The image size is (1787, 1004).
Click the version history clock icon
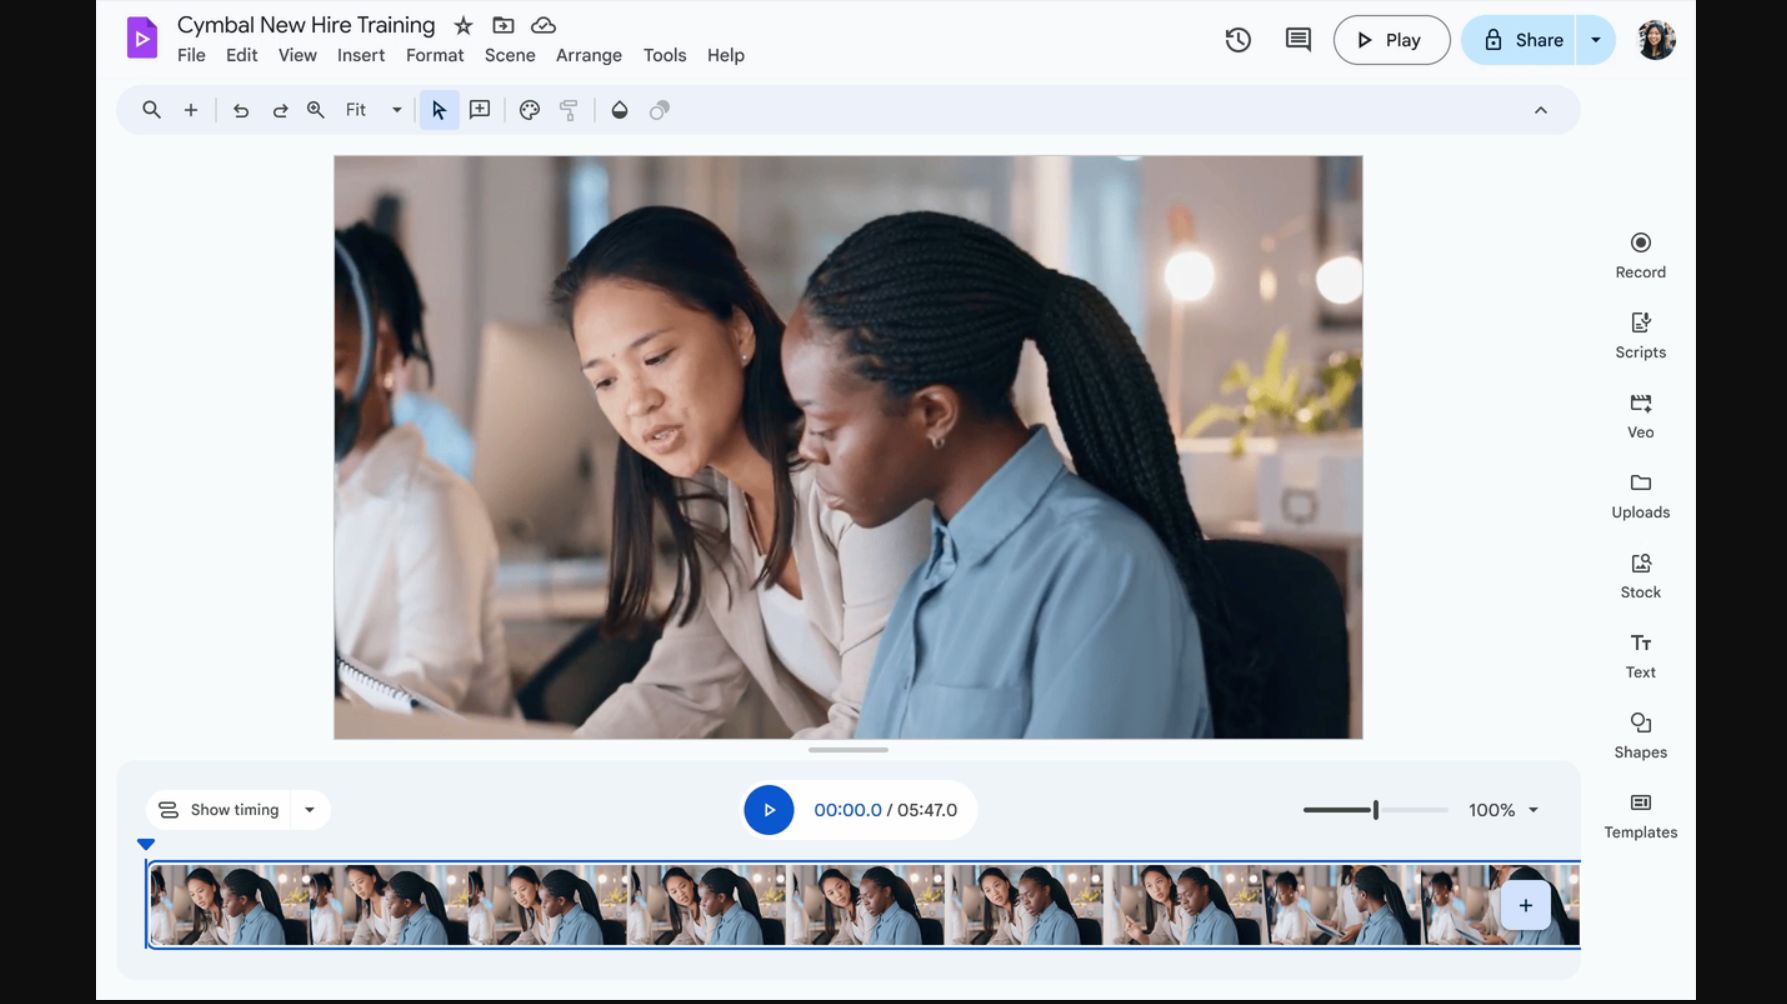pos(1238,40)
